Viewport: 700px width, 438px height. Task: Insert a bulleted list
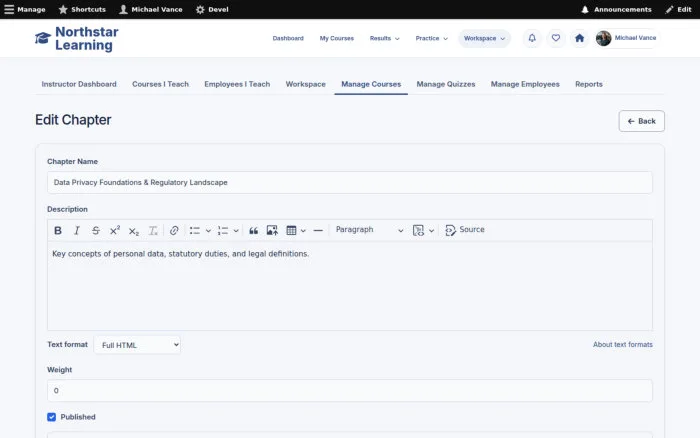click(195, 230)
